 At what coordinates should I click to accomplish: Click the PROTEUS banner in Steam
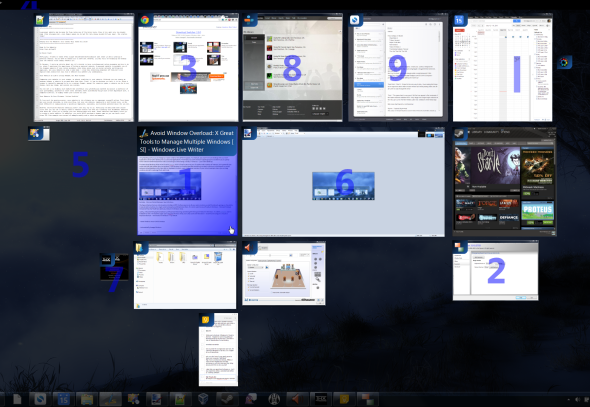[537, 211]
